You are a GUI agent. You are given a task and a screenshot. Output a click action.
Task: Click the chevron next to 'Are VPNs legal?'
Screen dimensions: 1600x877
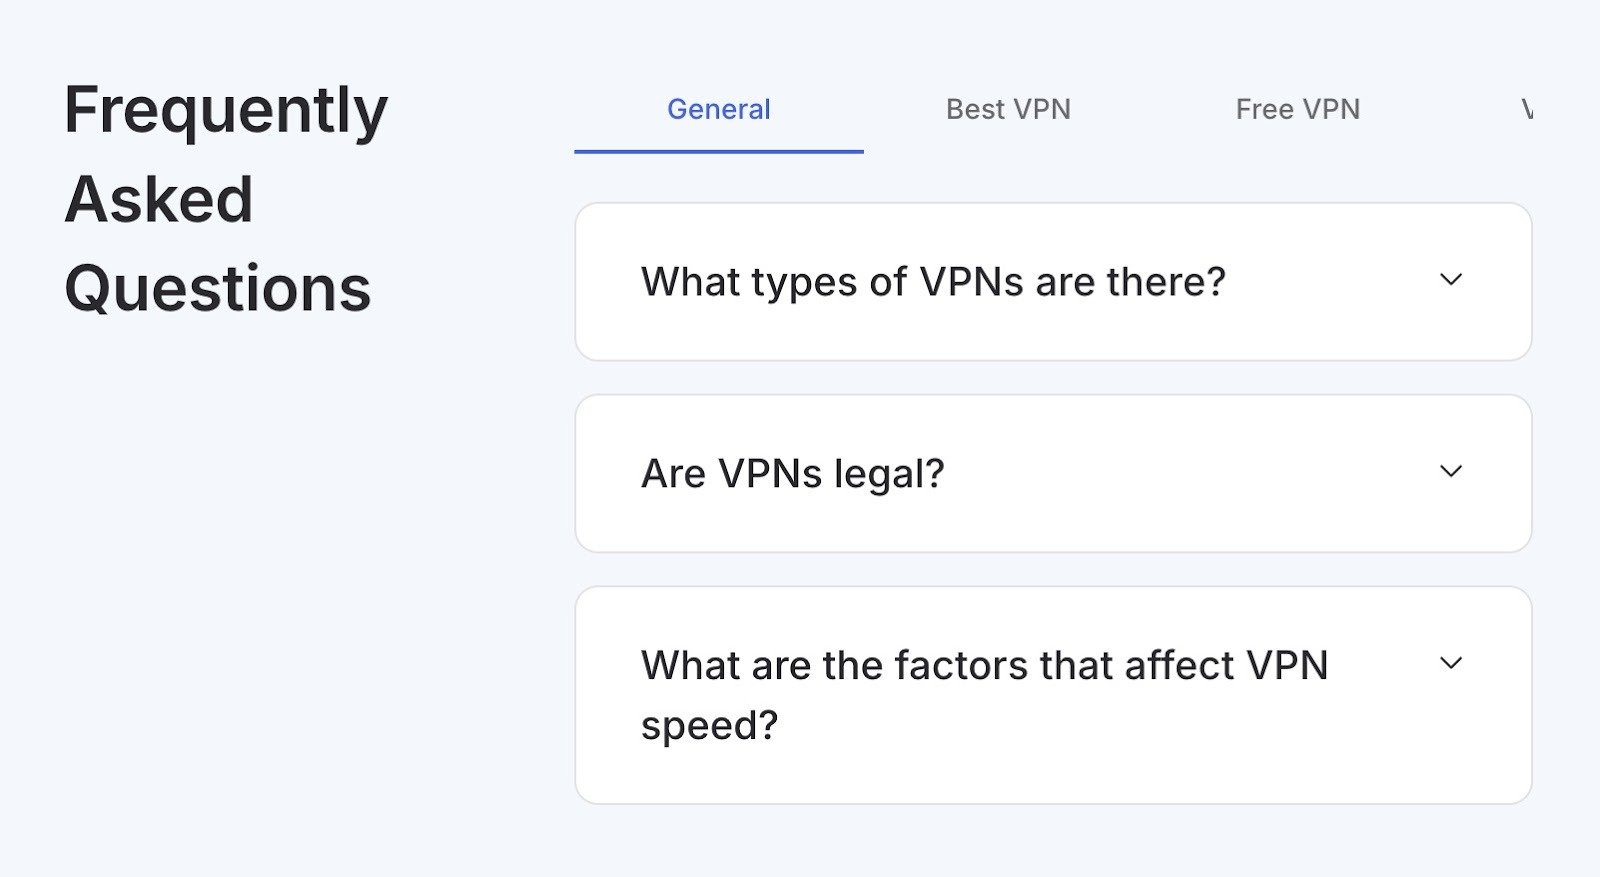[1452, 471]
